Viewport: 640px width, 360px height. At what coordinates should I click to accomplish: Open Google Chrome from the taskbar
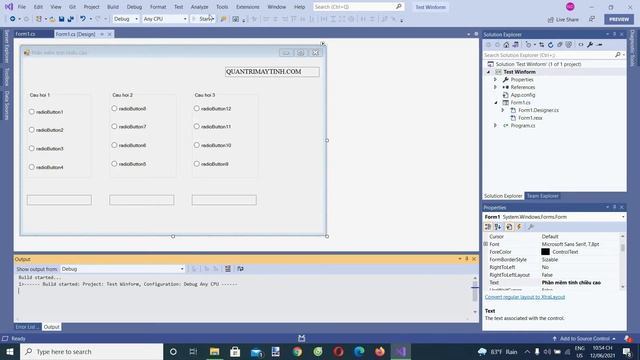click(x=297, y=351)
